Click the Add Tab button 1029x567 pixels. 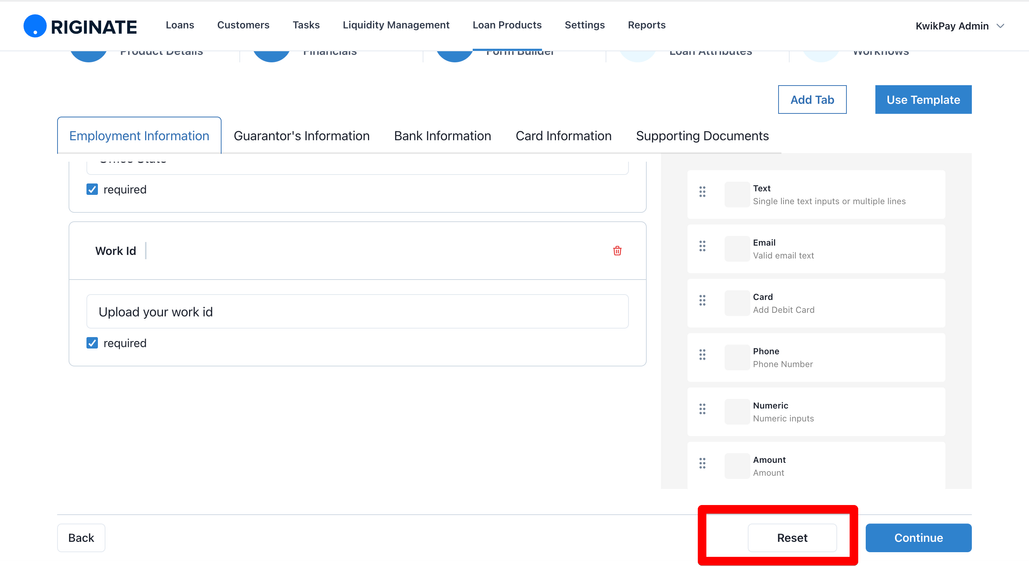tap(812, 100)
